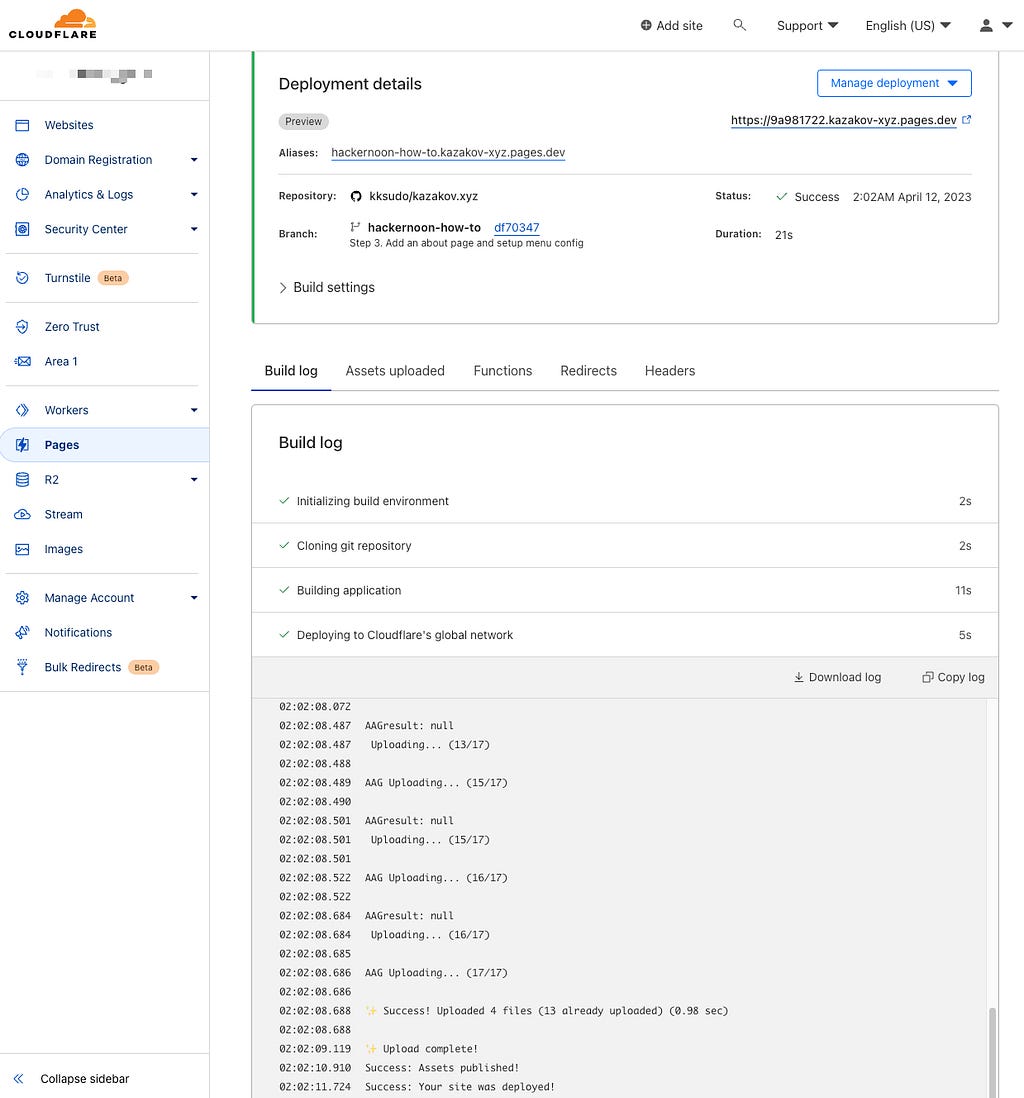Click the external link icon beside deployment URL
The image size is (1024, 1098).
click(x=967, y=120)
